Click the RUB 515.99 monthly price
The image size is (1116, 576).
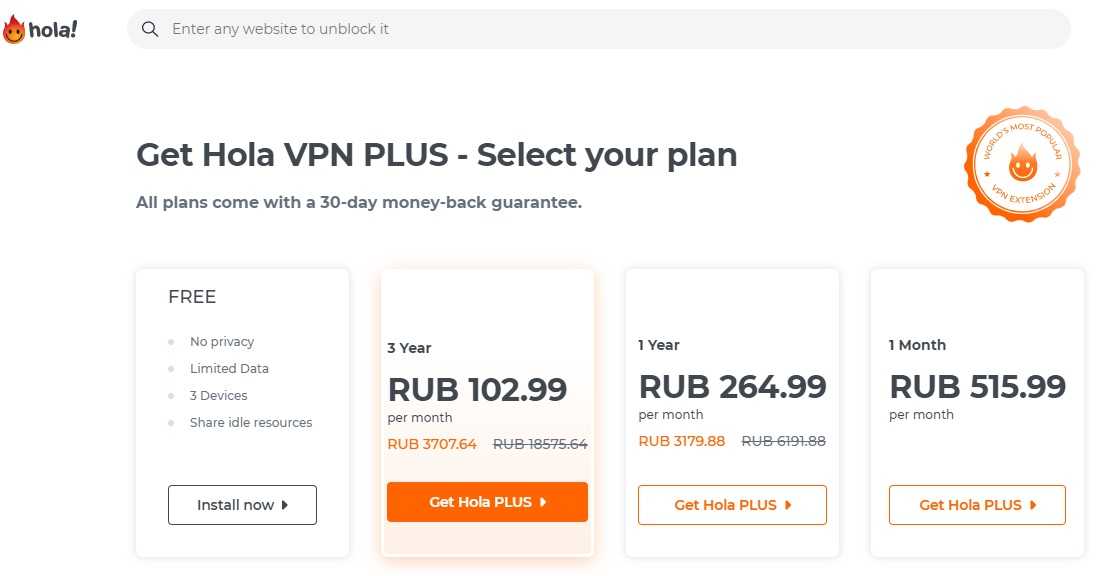pos(977,385)
